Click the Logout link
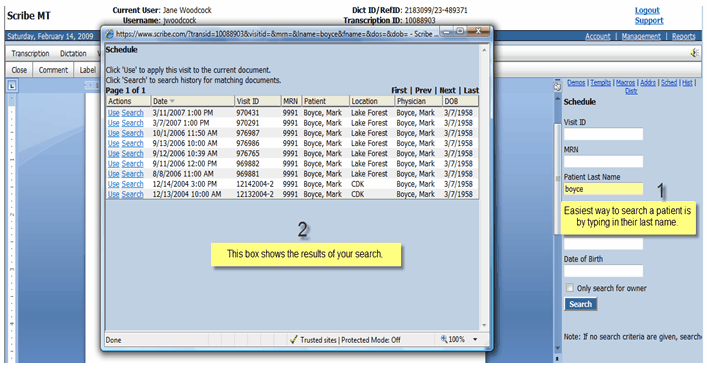 647,10
